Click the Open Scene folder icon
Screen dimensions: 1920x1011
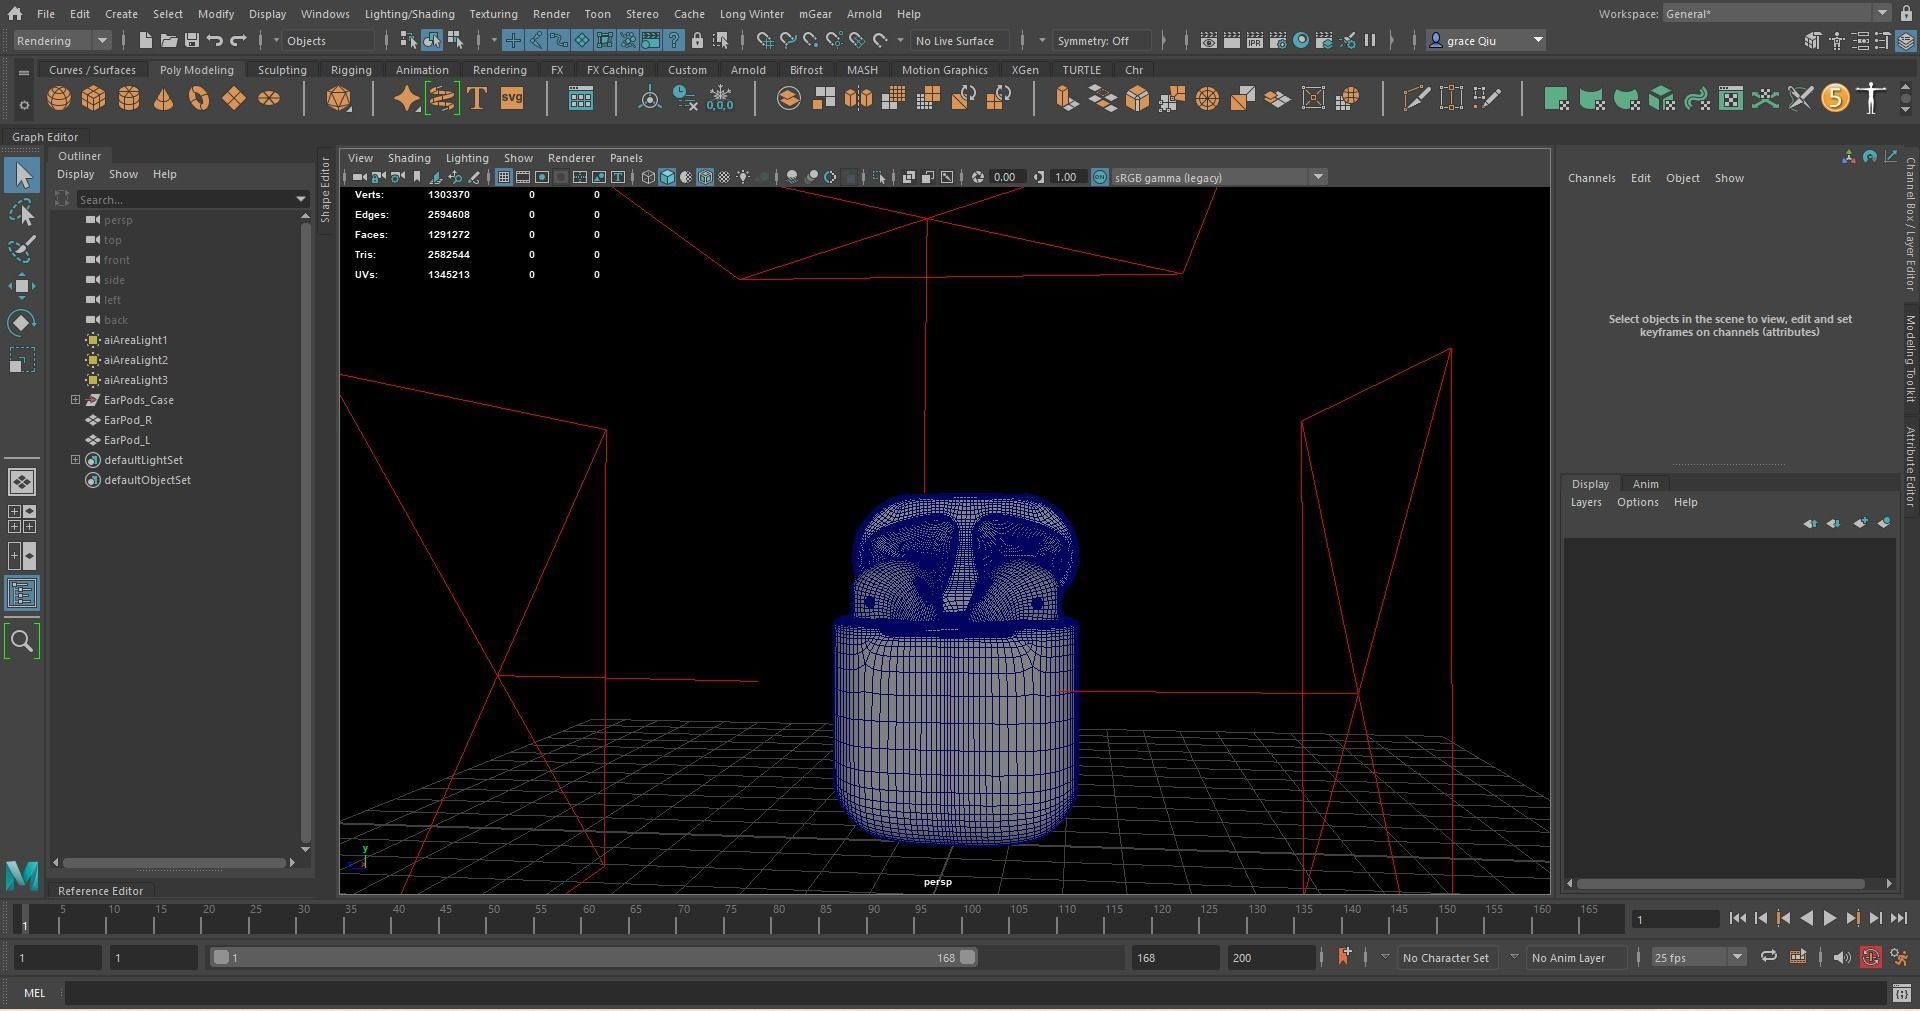point(169,40)
